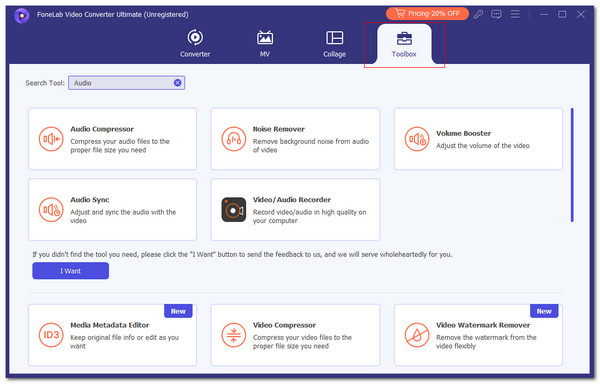Open the Converter tab
The image size is (600, 384).
coord(195,43)
